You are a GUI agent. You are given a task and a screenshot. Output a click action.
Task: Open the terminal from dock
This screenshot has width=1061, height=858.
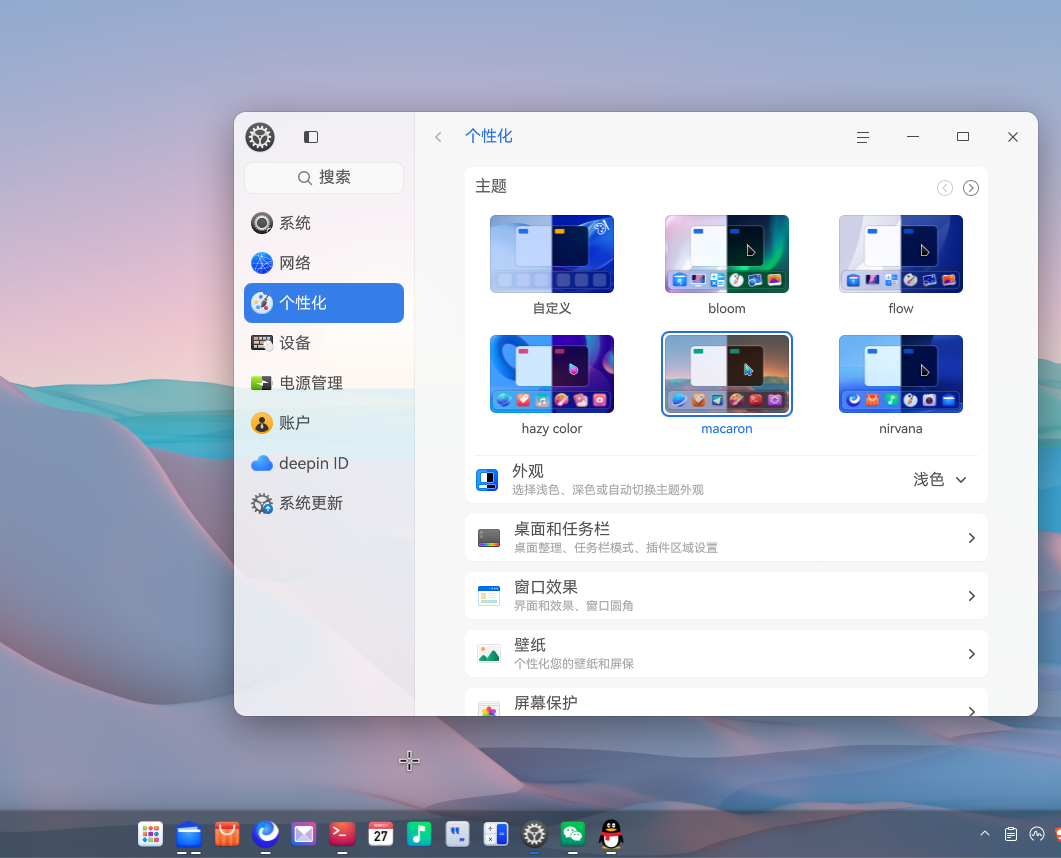click(342, 834)
